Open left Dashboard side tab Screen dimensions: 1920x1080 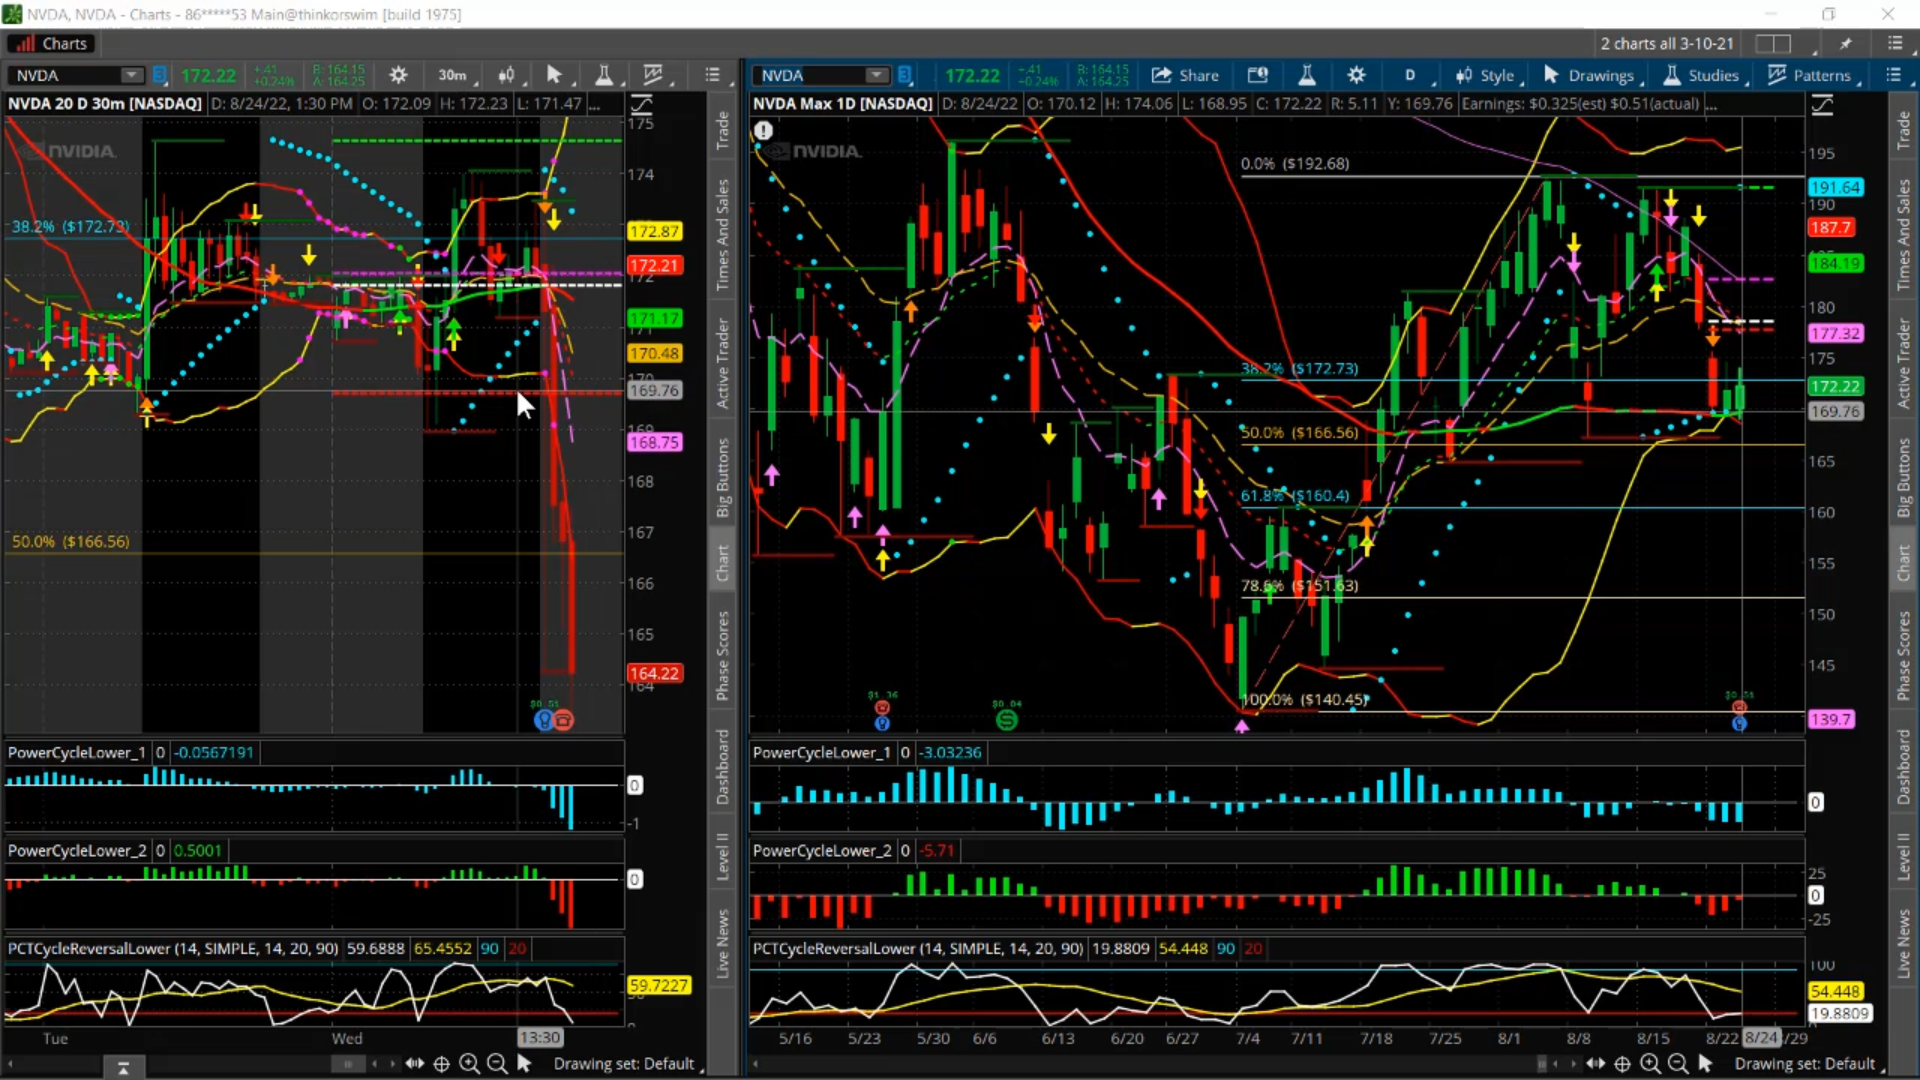[x=722, y=767]
